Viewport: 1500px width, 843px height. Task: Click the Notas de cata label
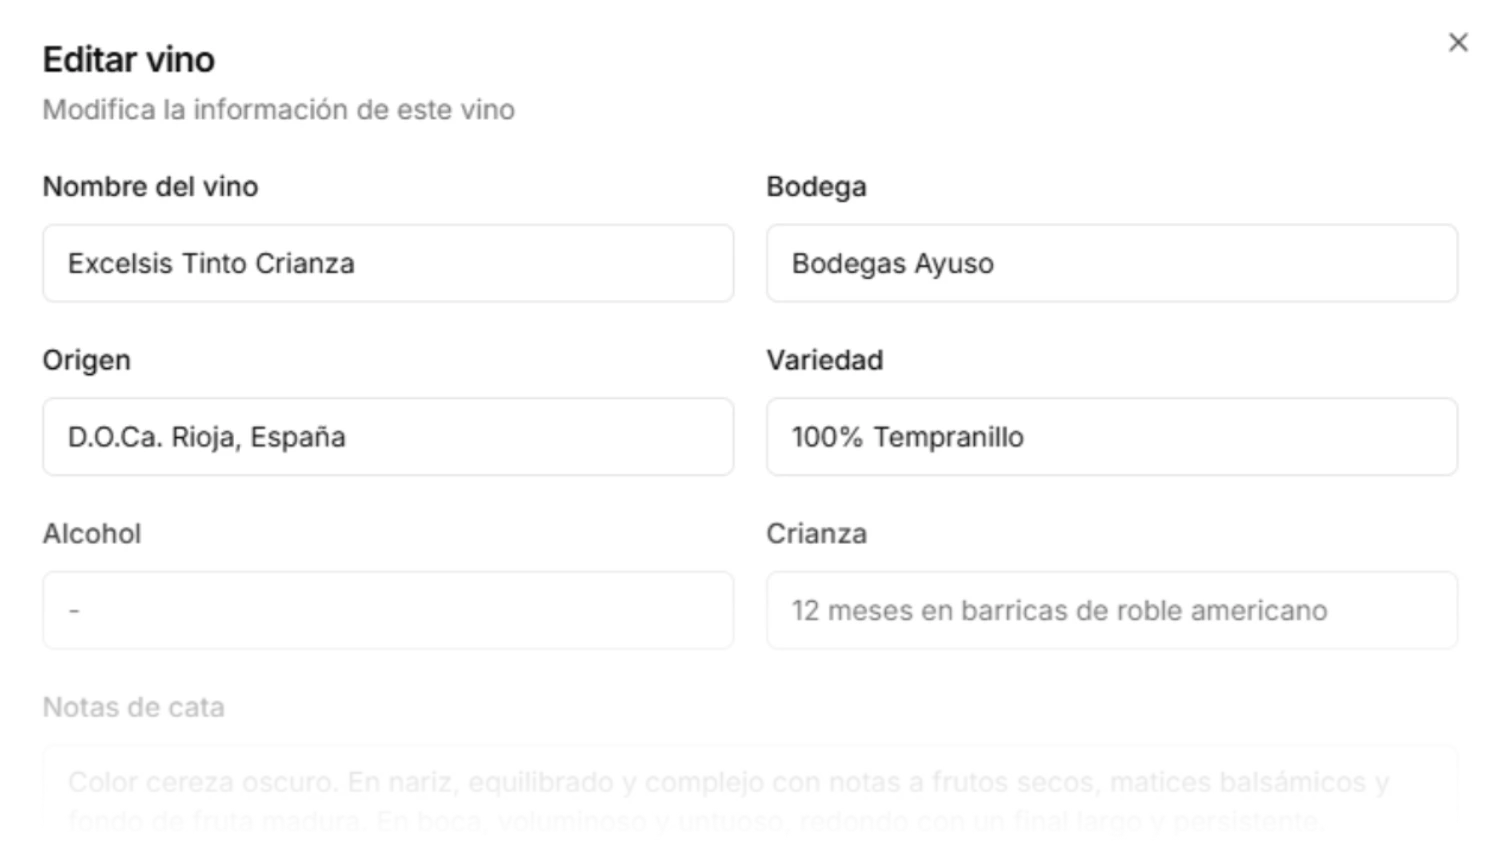(134, 707)
